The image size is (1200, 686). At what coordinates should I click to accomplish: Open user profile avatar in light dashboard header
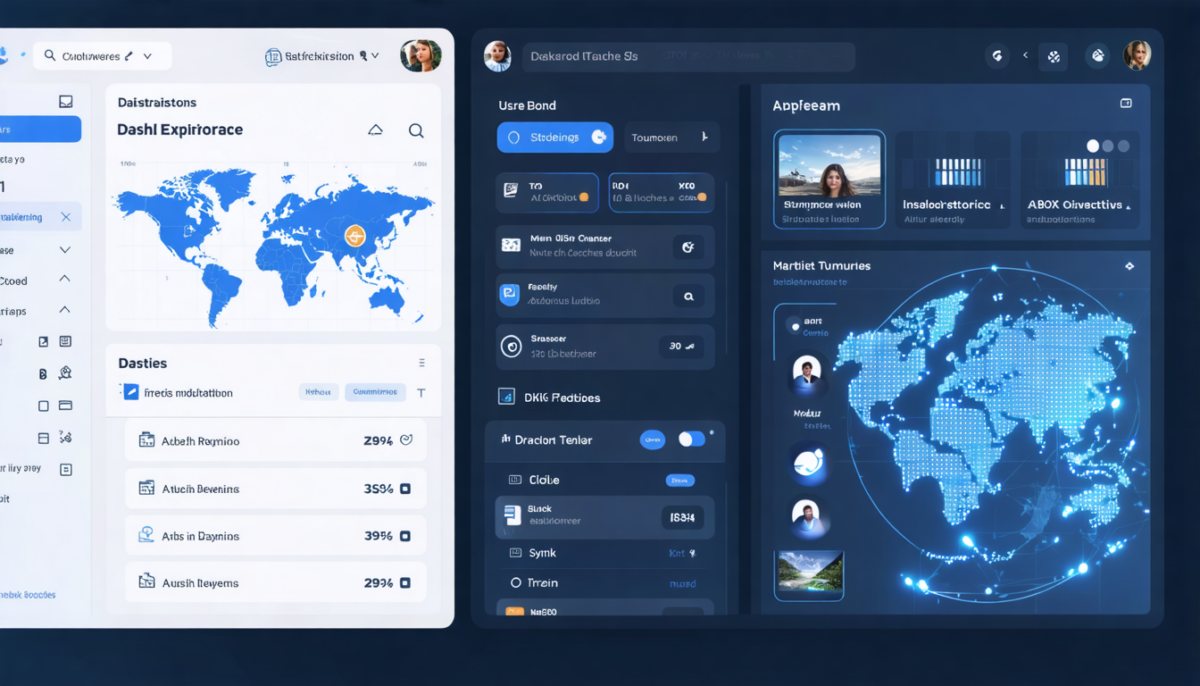[x=420, y=56]
